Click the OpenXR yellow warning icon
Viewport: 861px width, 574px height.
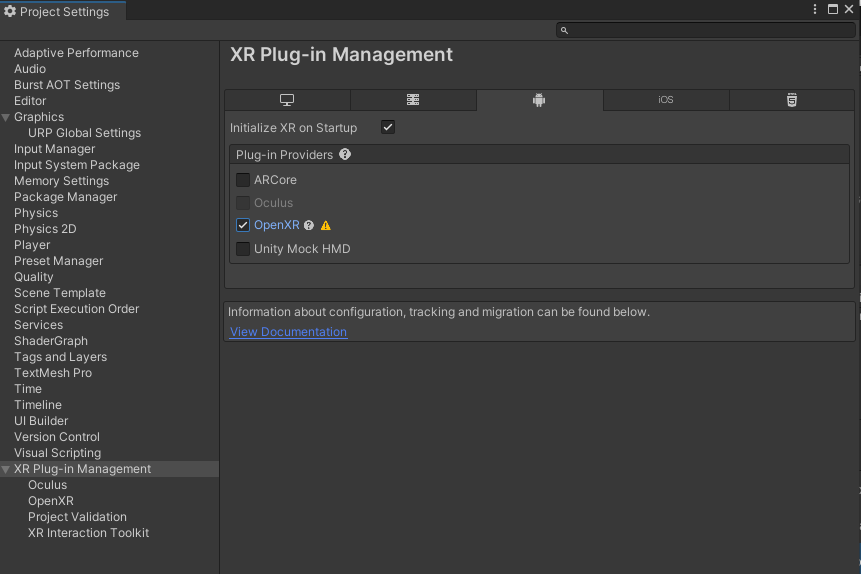click(x=326, y=225)
